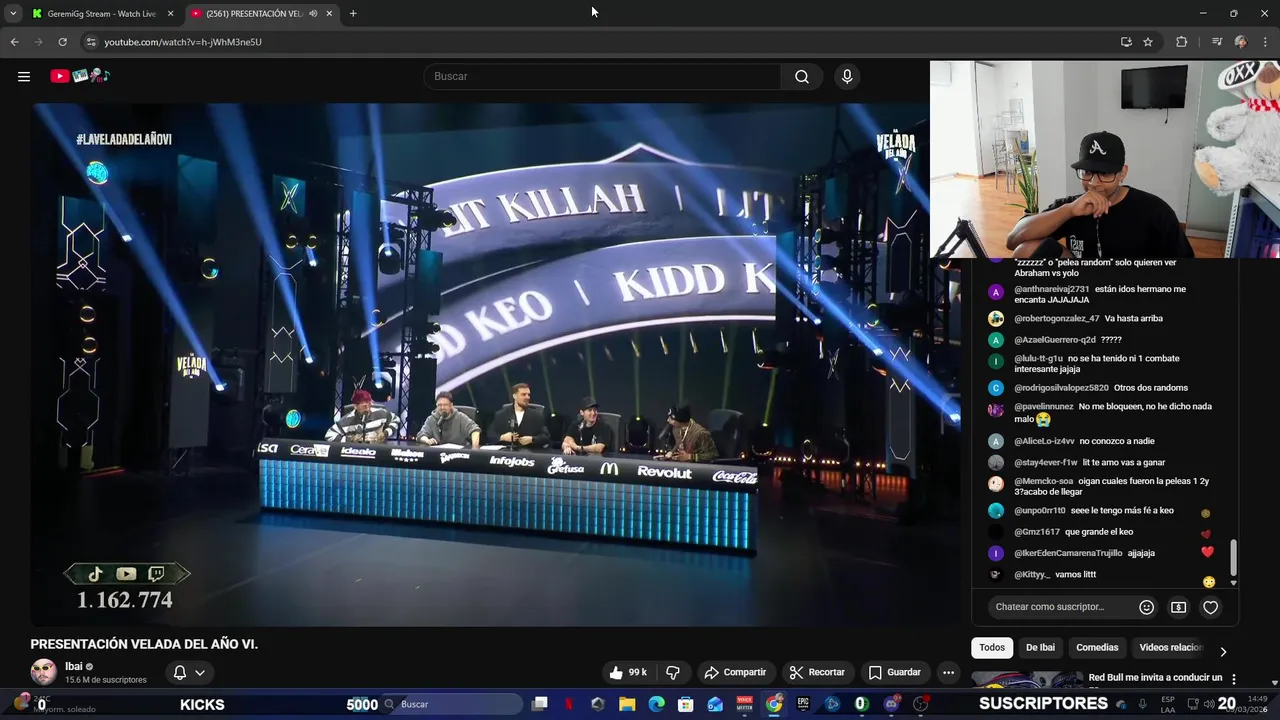Click the chat message 'que grande el keo'
Viewport: 1280px width, 720px height.
(x=1099, y=532)
